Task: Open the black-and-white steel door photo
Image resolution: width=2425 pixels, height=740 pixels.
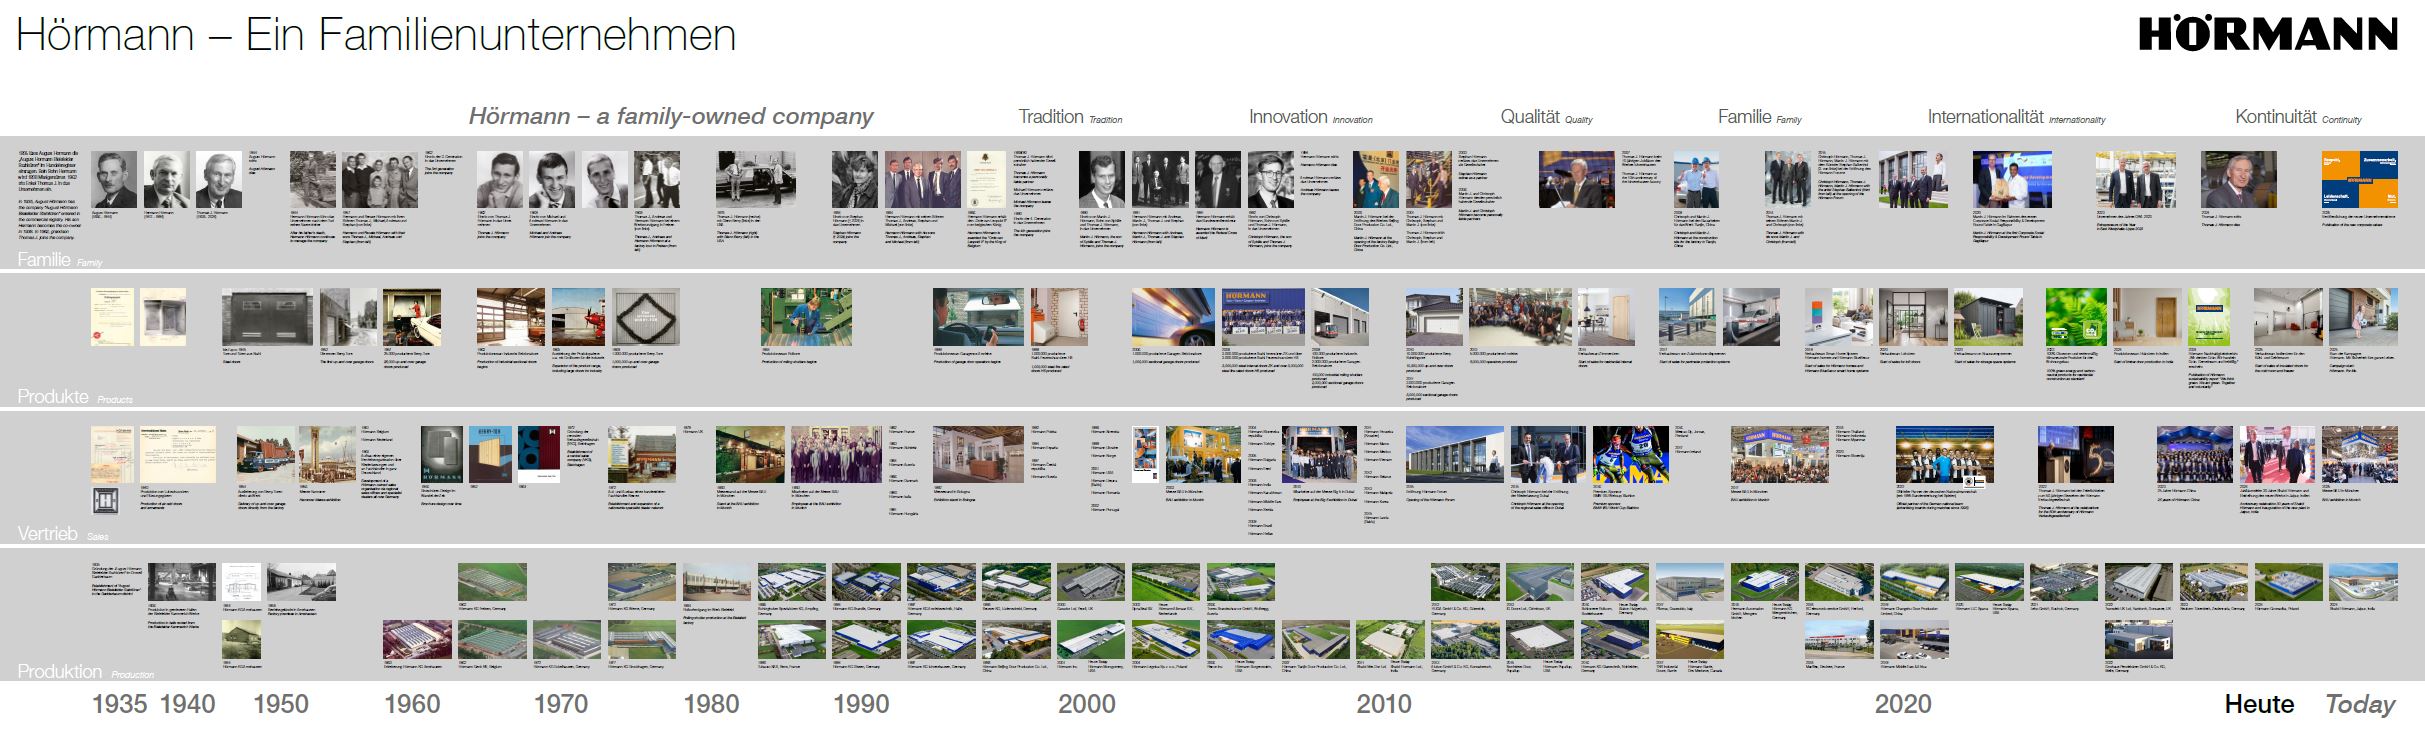Action: [267, 318]
